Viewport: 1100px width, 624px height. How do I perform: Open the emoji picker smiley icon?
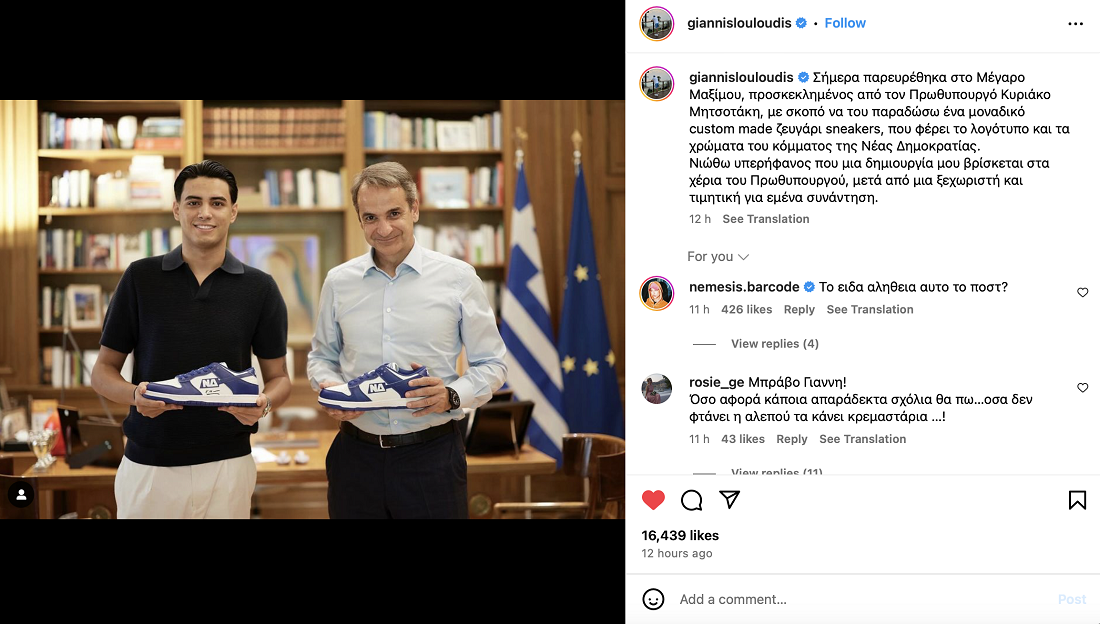pos(653,599)
